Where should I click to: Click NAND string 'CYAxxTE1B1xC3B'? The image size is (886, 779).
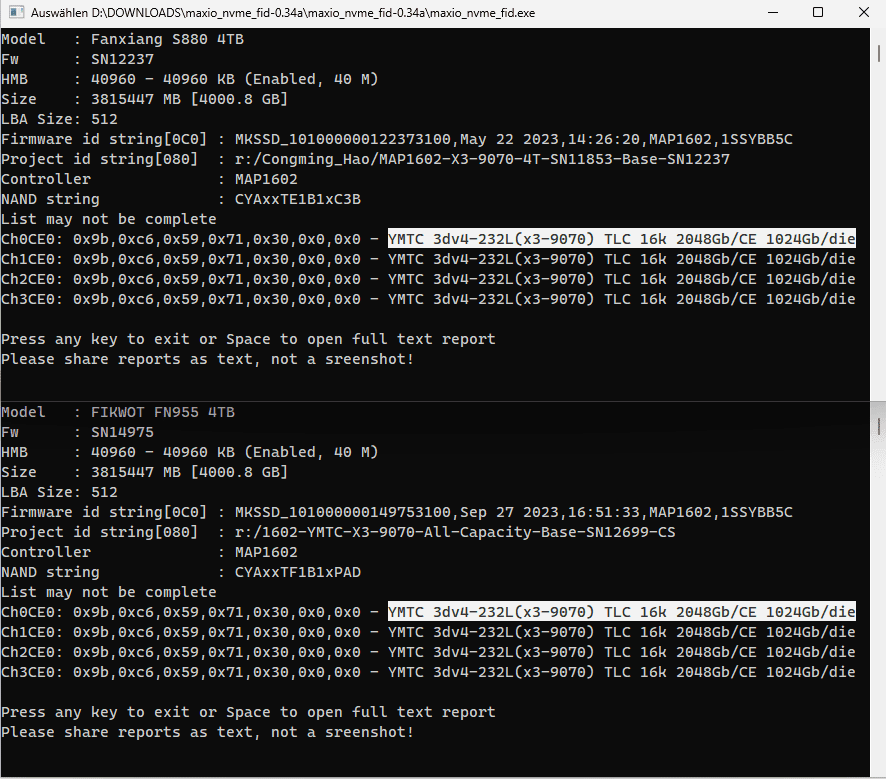[298, 199]
